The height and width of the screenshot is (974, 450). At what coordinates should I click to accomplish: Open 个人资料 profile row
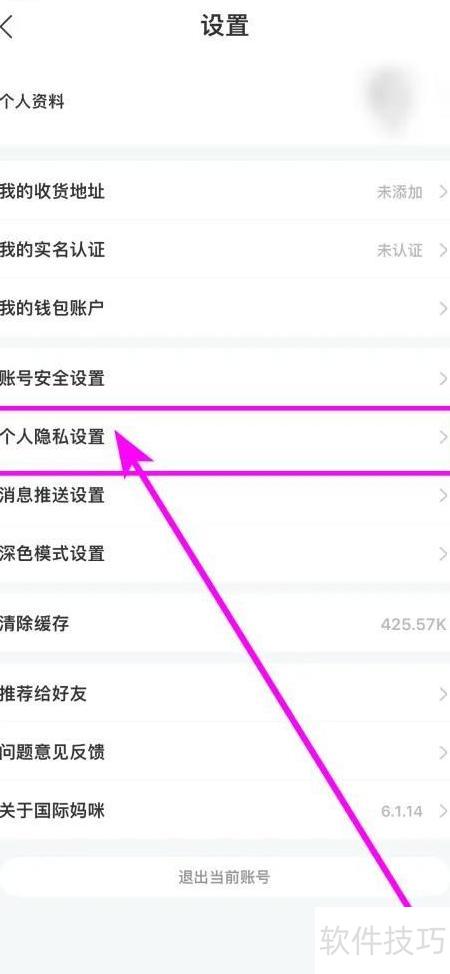pos(225,101)
